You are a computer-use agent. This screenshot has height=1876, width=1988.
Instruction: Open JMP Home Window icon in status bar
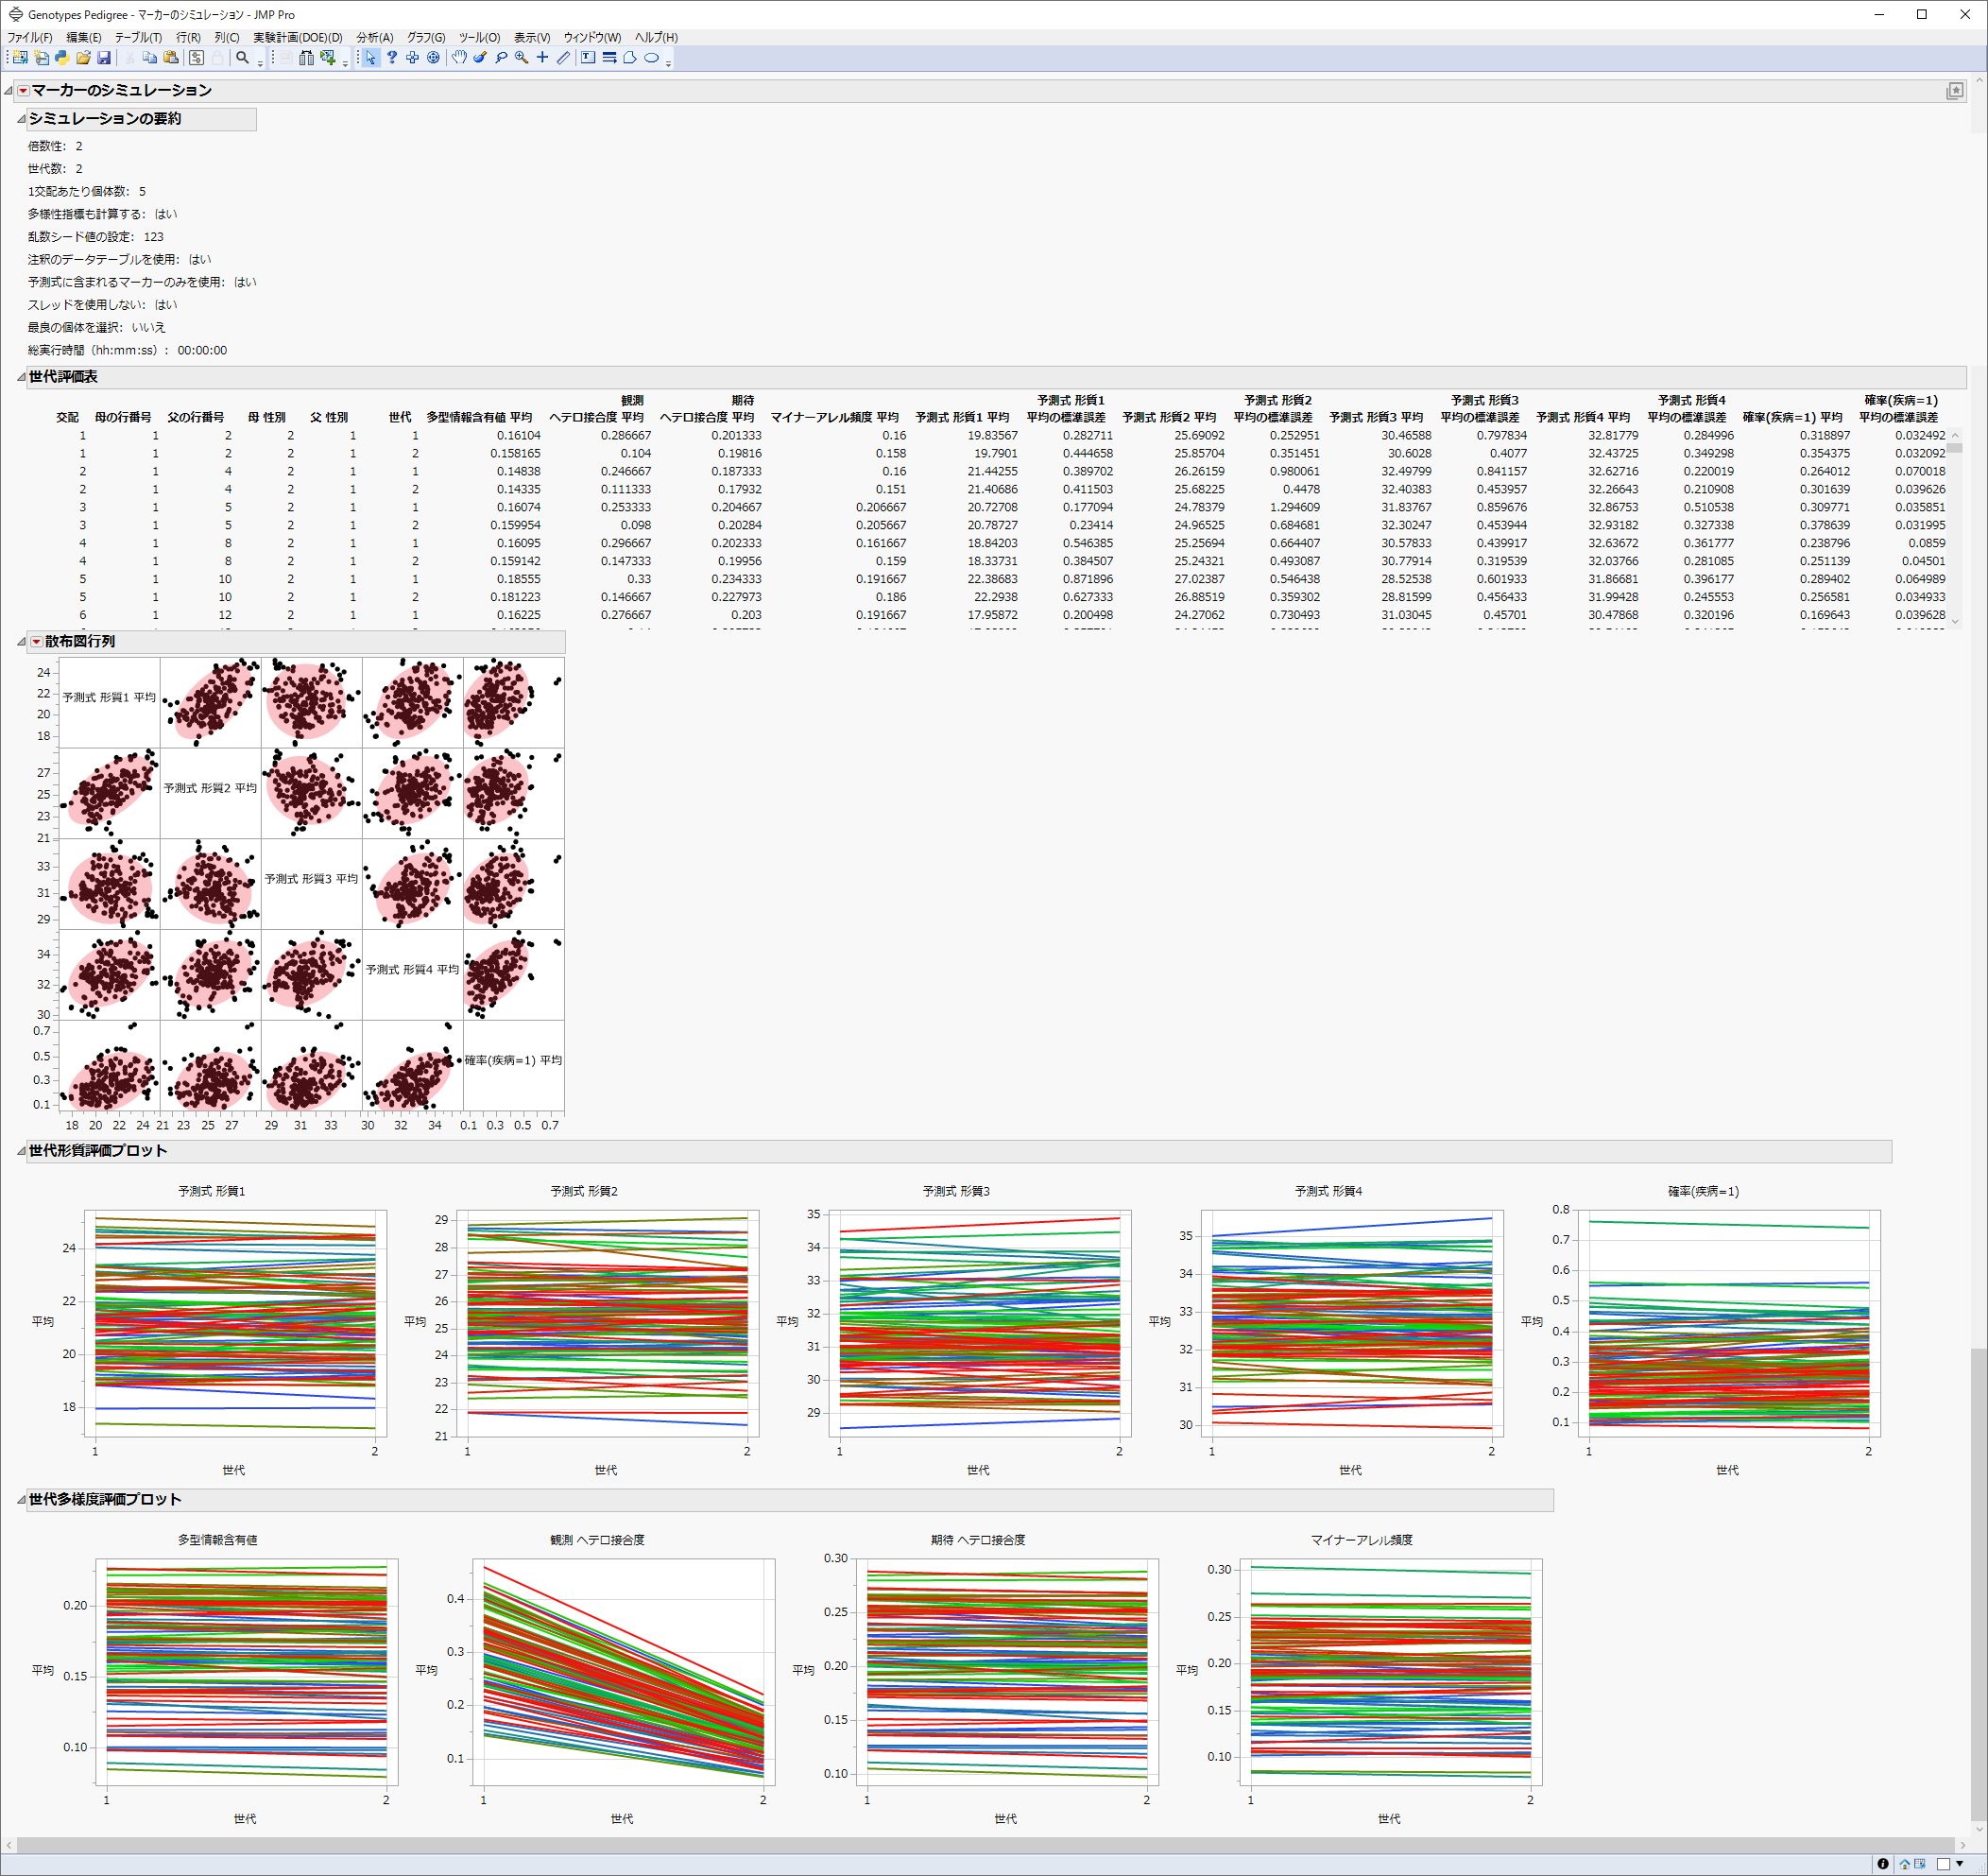pos(1905,1864)
